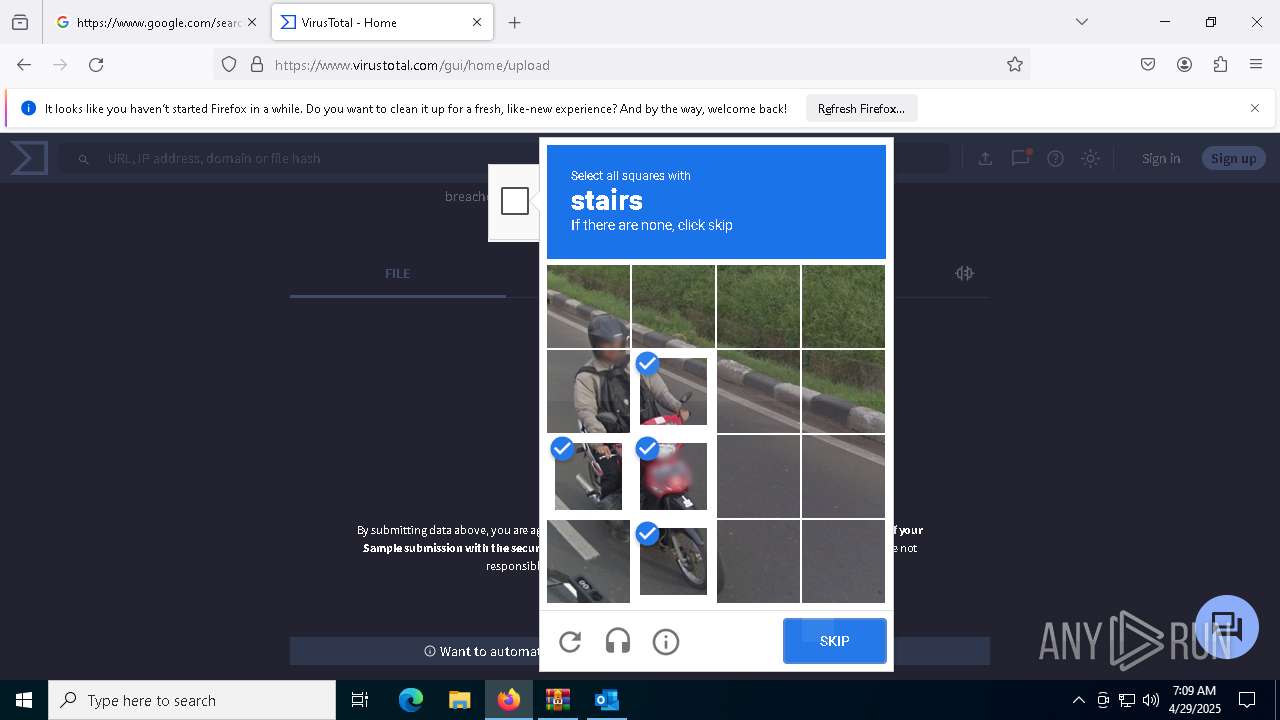Click the volume speaker icon in tray

click(x=1151, y=700)
